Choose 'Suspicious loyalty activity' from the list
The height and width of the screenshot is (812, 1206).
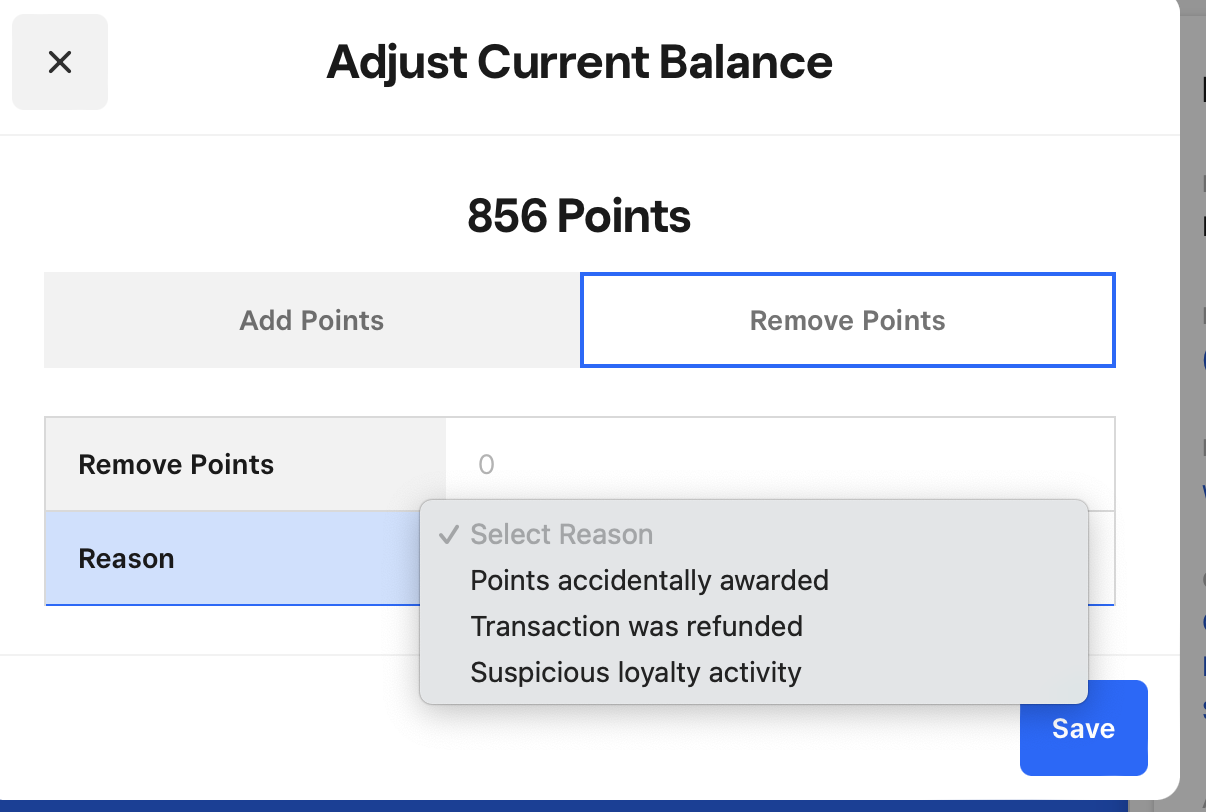point(635,672)
